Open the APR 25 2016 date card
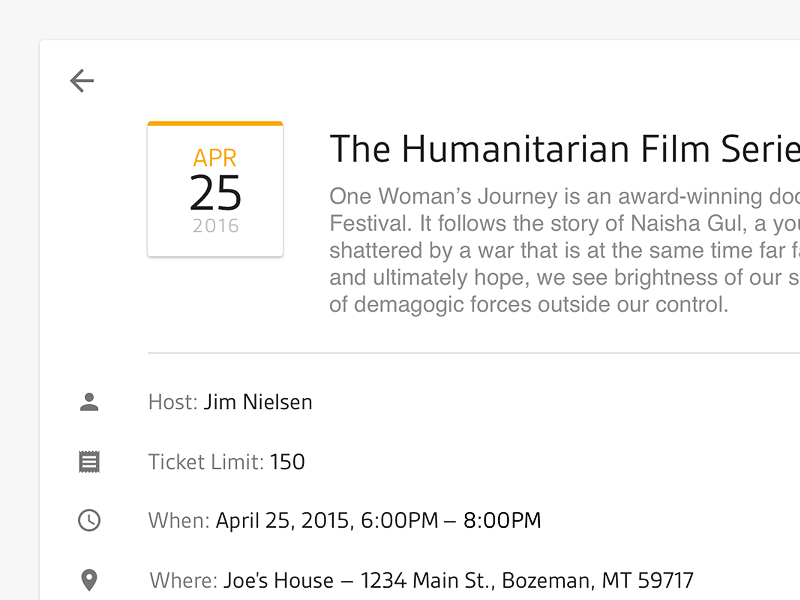This screenshot has height=600, width=800. [215, 189]
